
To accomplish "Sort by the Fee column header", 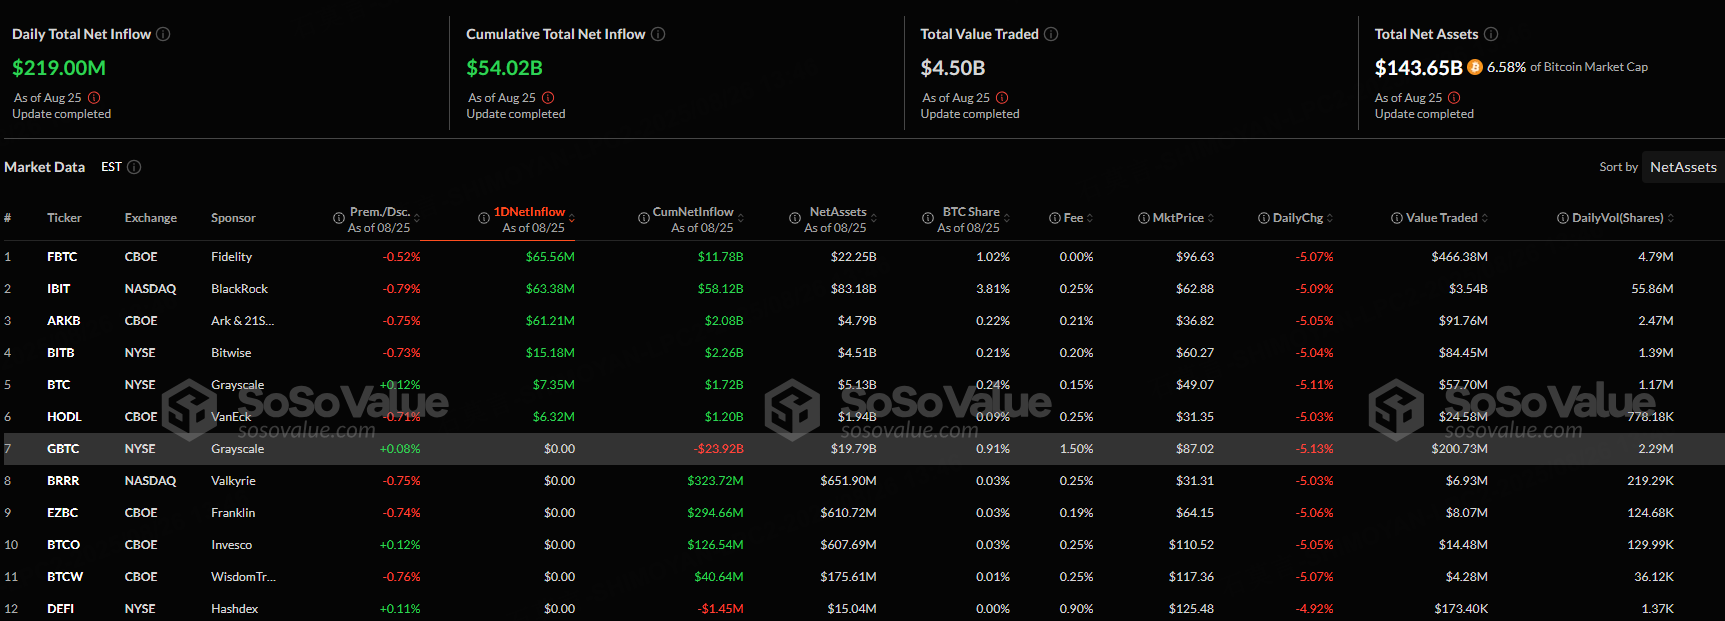I will pos(1073,218).
